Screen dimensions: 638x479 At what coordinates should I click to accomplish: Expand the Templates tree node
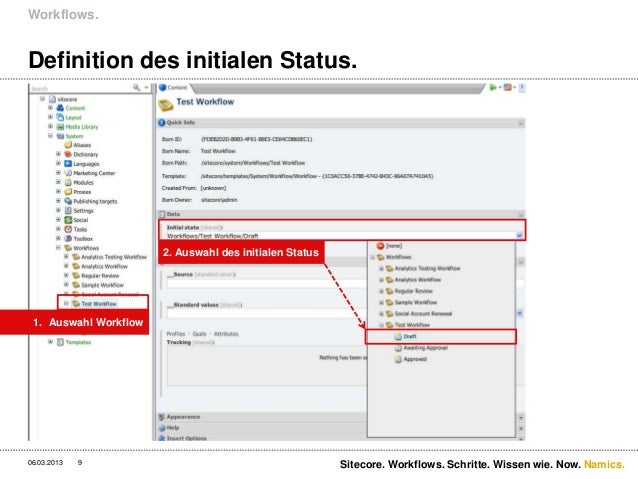coord(50,342)
